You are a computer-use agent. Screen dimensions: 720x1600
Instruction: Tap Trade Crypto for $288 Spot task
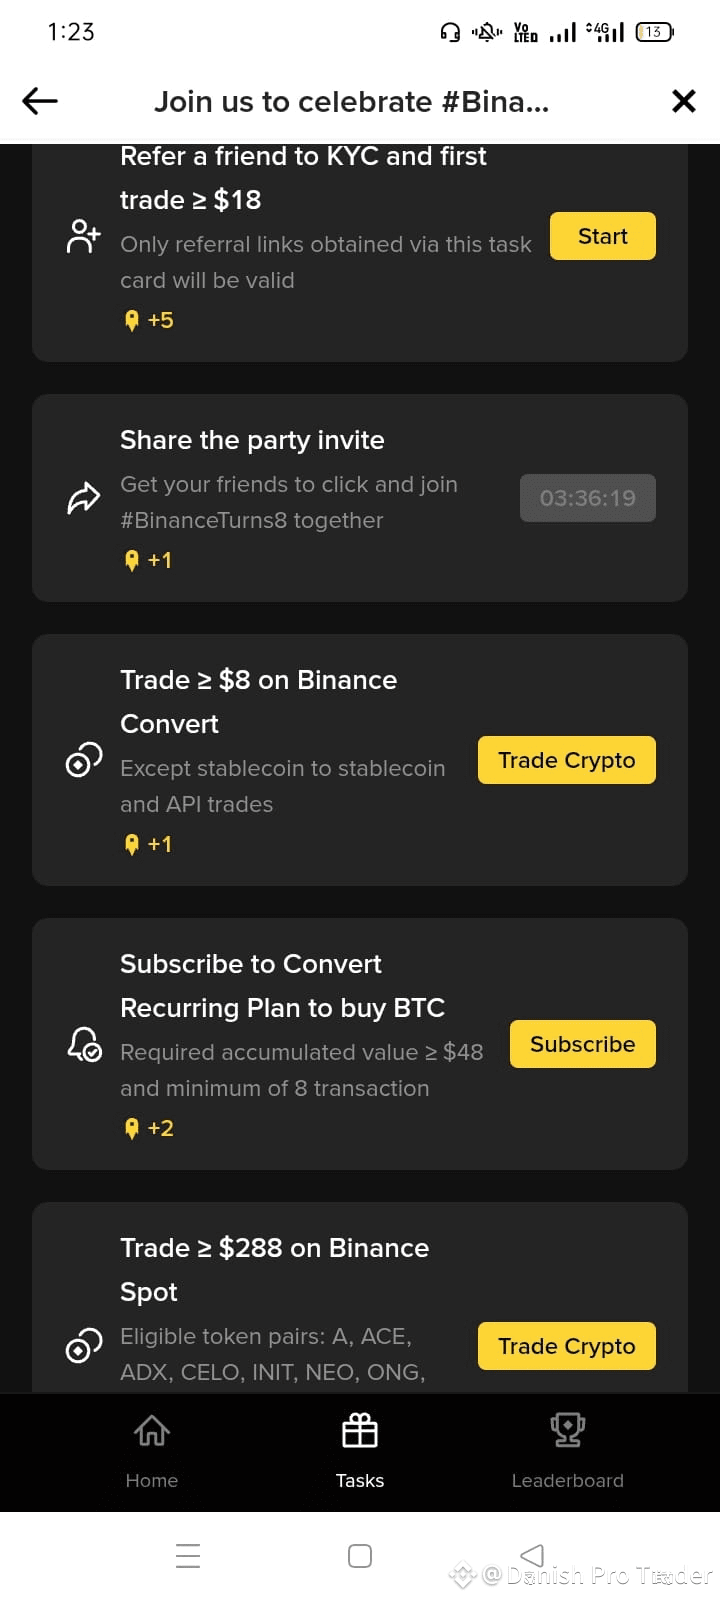pos(567,1346)
